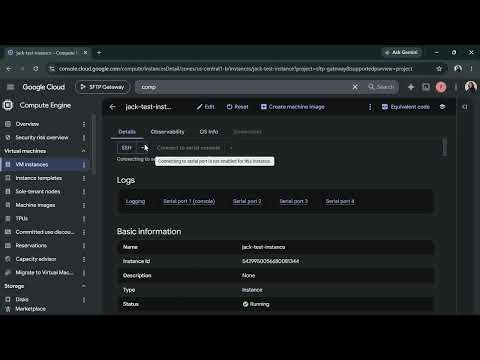480x360 pixels.
Task: Open the Serial port 2 link
Action: tap(247, 201)
